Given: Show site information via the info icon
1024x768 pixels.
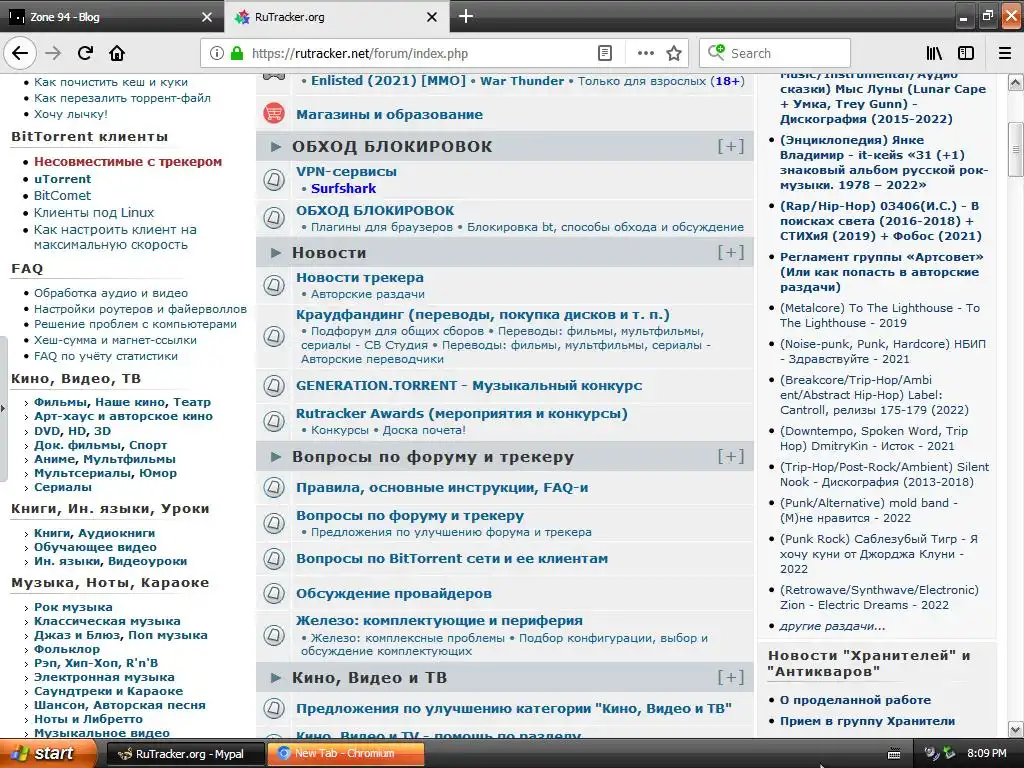Looking at the screenshot, I should point(216,54).
